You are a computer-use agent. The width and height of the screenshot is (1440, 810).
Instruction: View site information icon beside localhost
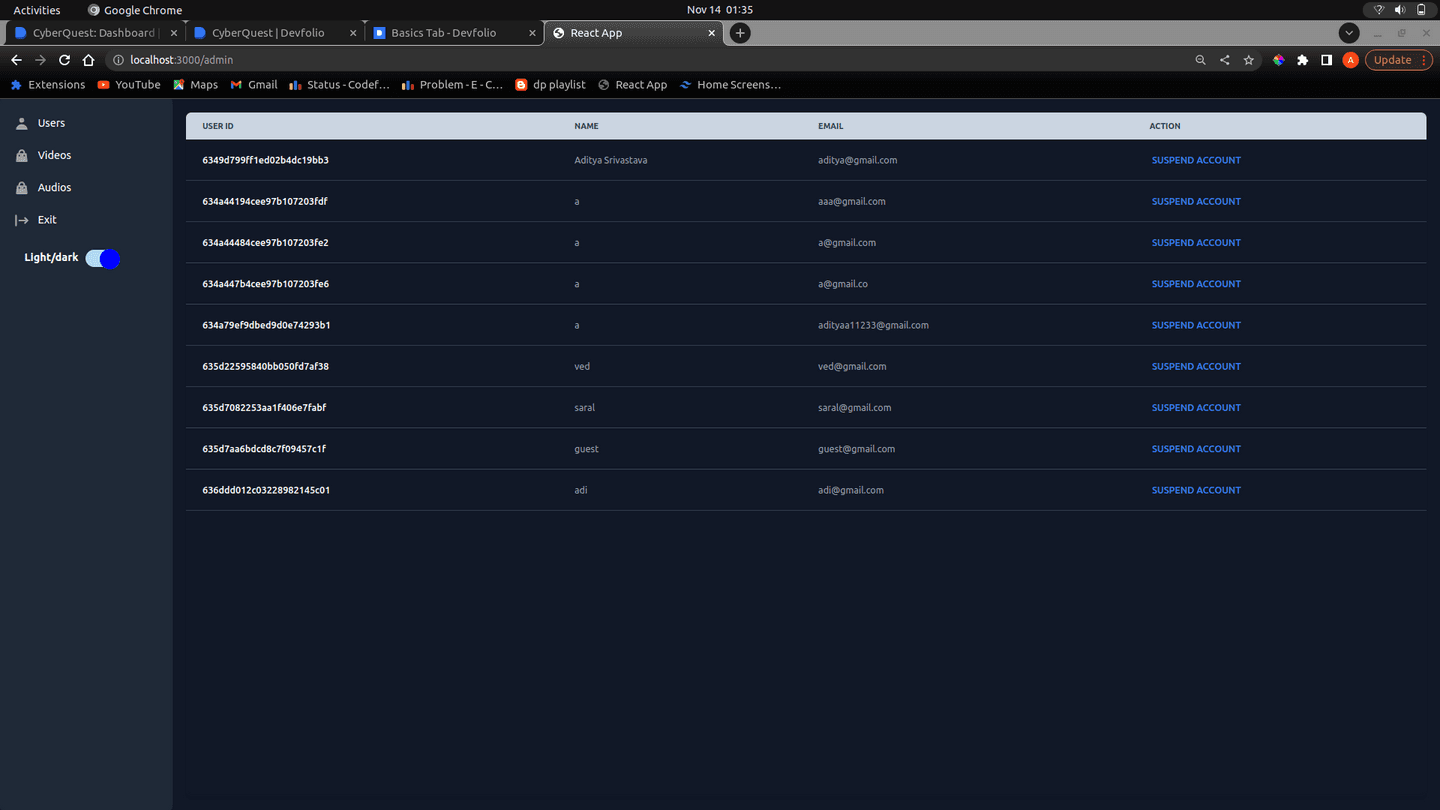click(118, 60)
